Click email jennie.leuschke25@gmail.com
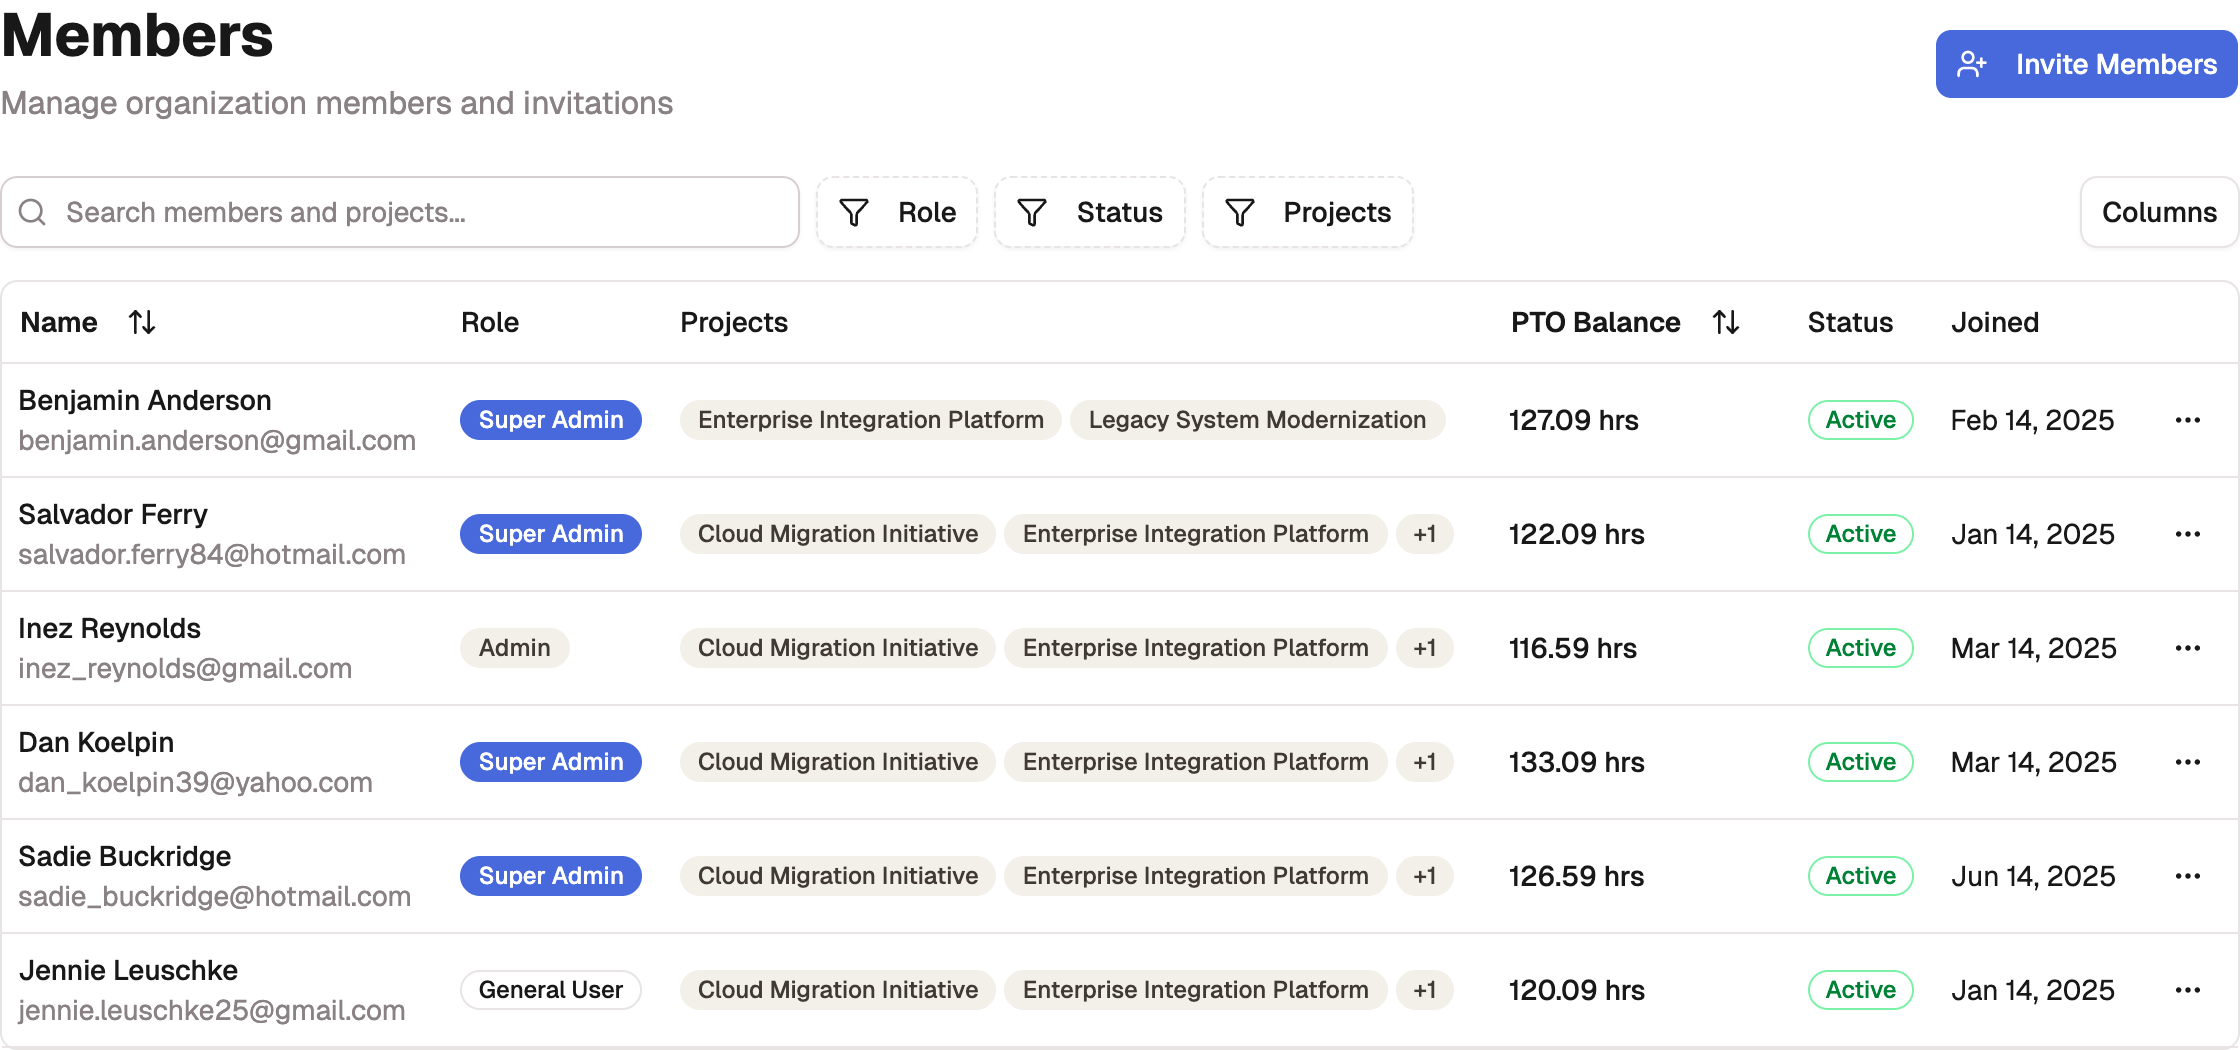Screen dimensions: 2240x1050 (x=212, y=1010)
